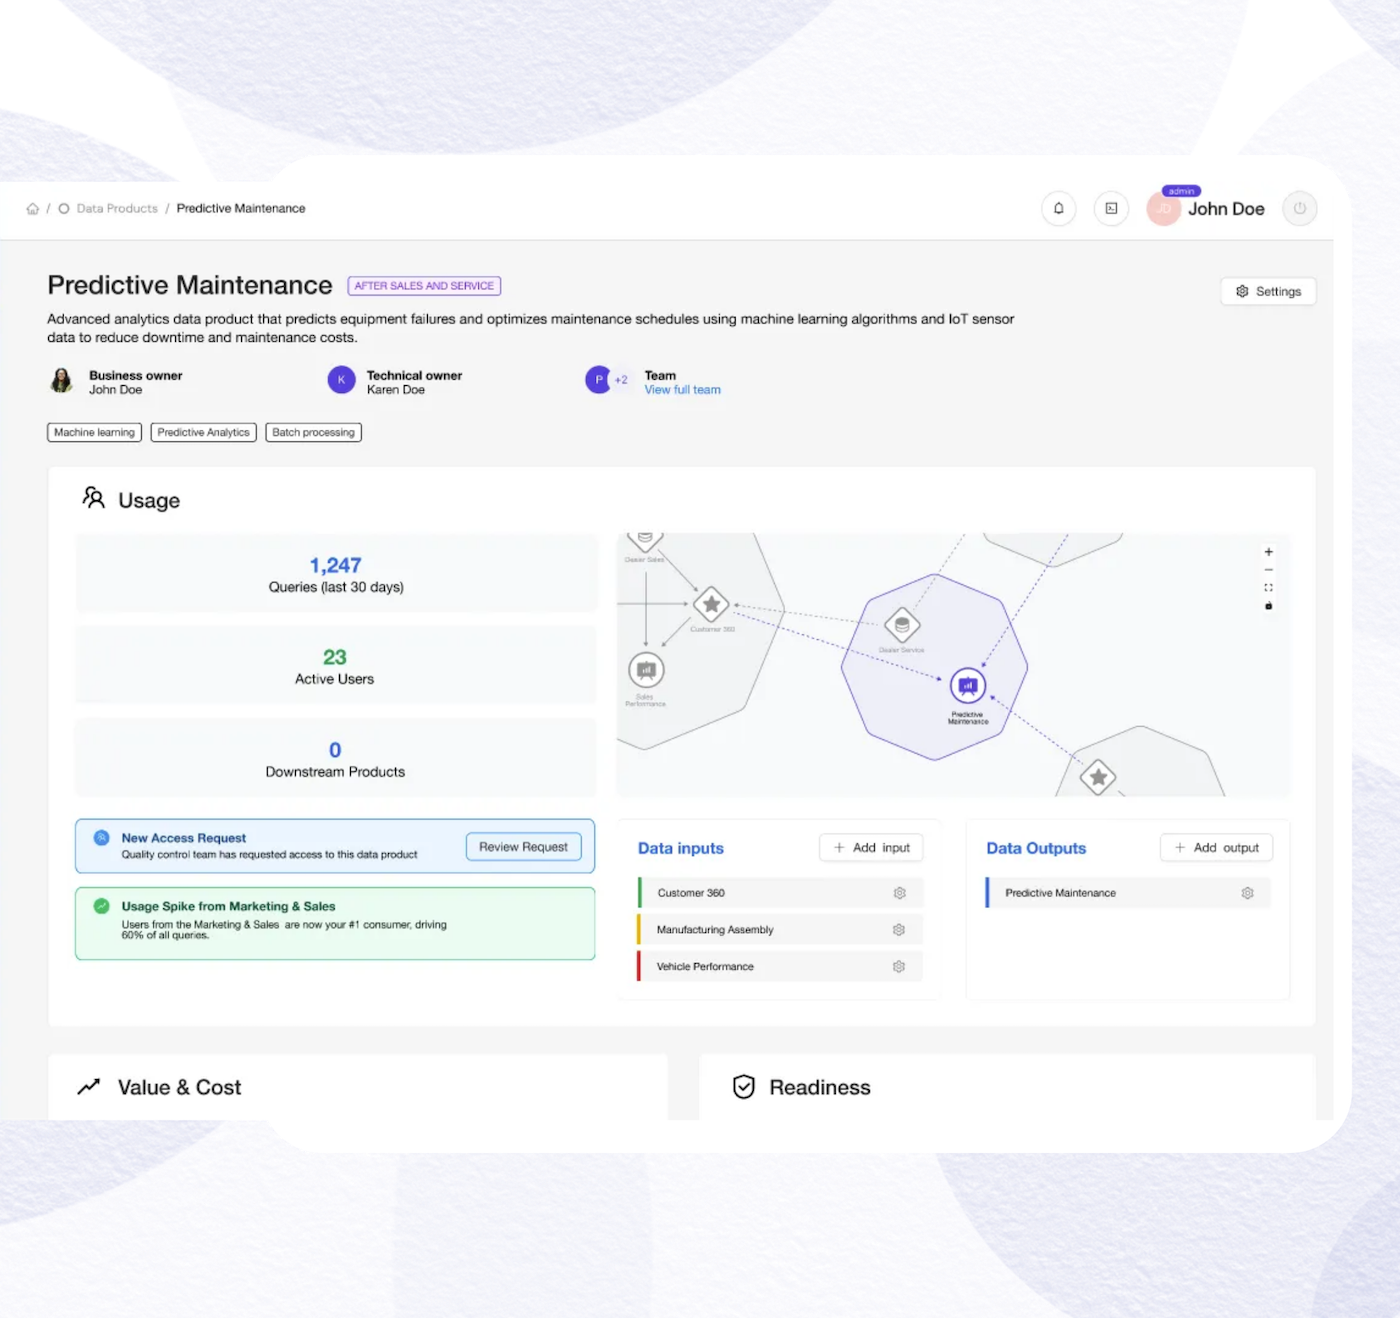Click the AFTER SALES AND SERVICE badge

[x=424, y=286]
